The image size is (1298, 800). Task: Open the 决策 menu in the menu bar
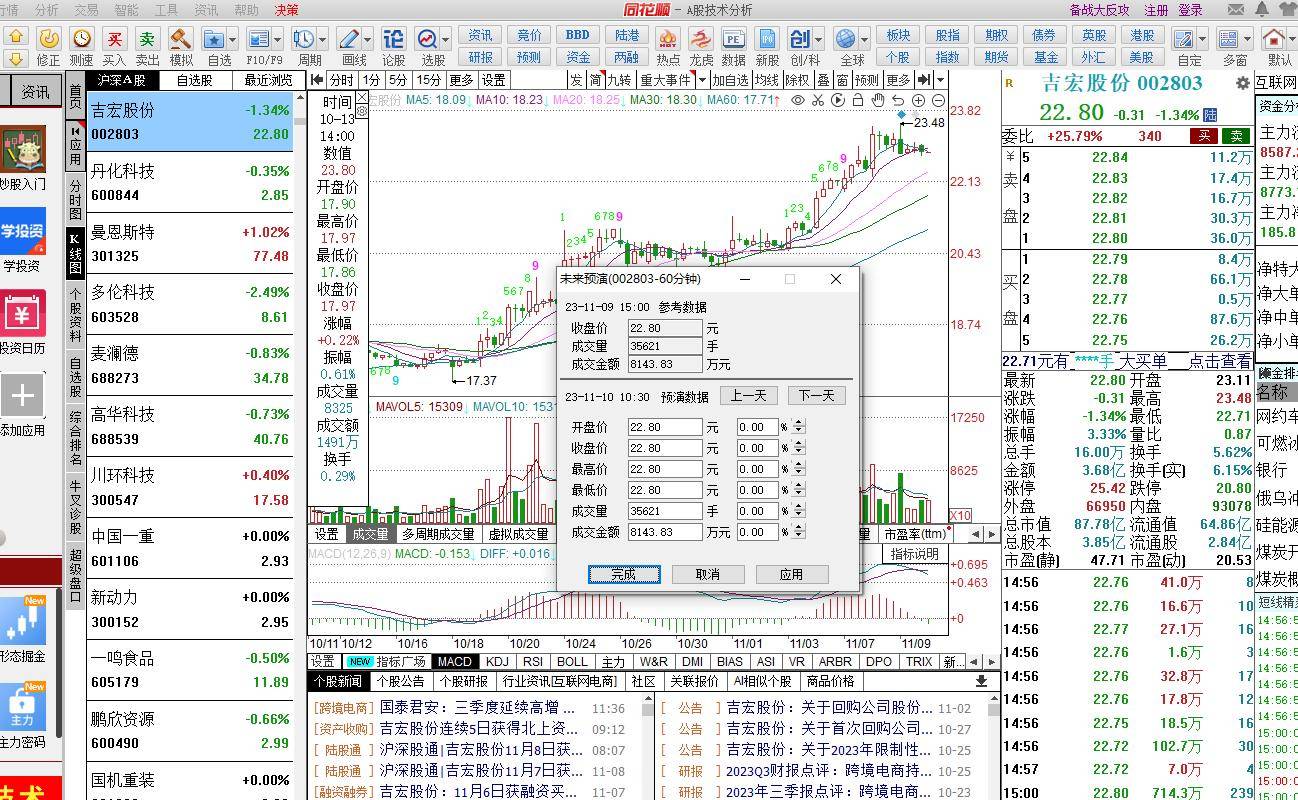(286, 10)
